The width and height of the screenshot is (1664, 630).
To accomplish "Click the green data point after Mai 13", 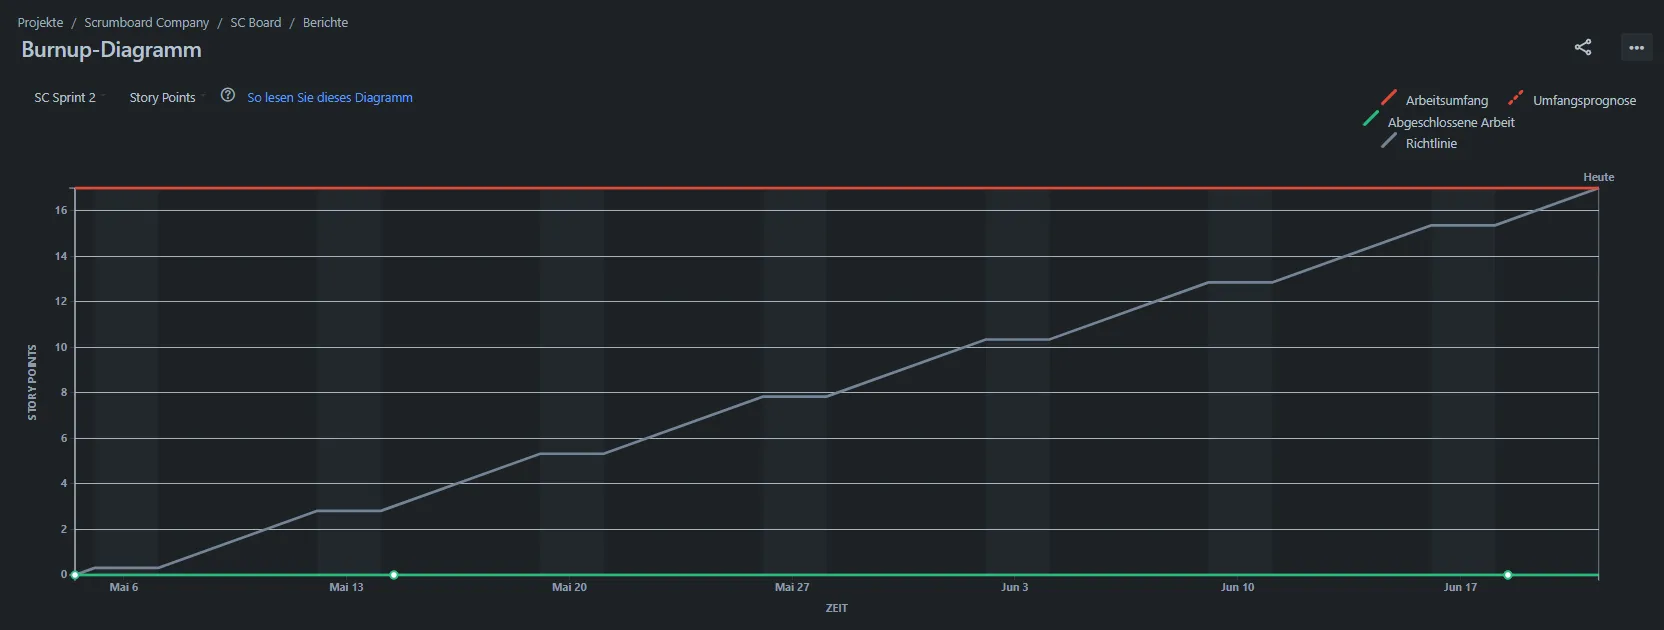I will coord(394,575).
